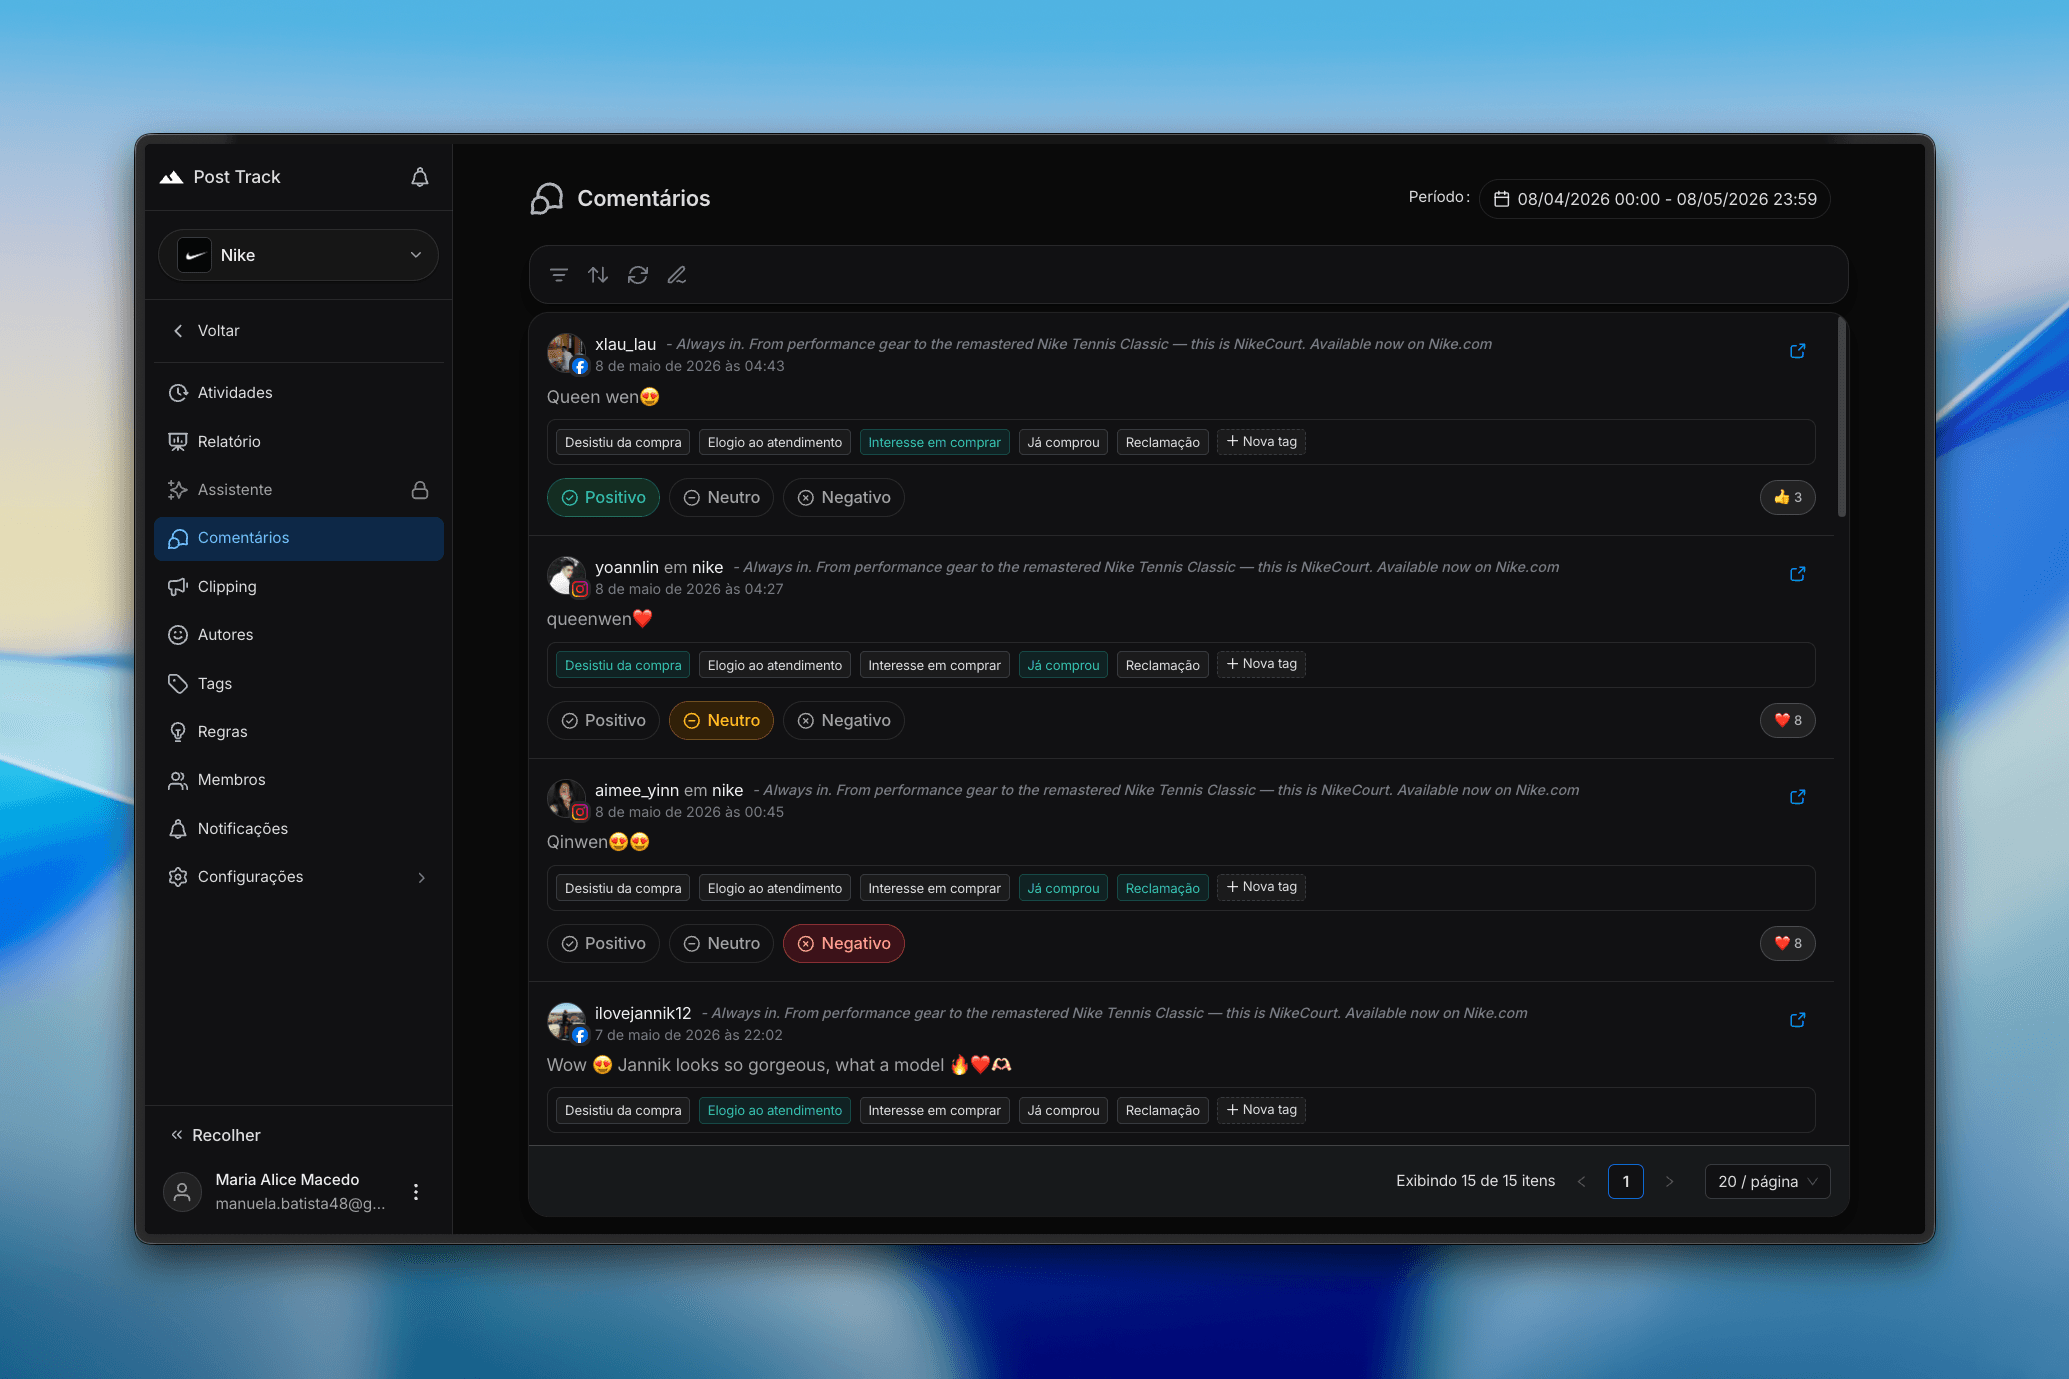This screenshot has width=2069, height=1379.
Task: Mark yoannlin comment as Positivo
Action: [603, 721]
